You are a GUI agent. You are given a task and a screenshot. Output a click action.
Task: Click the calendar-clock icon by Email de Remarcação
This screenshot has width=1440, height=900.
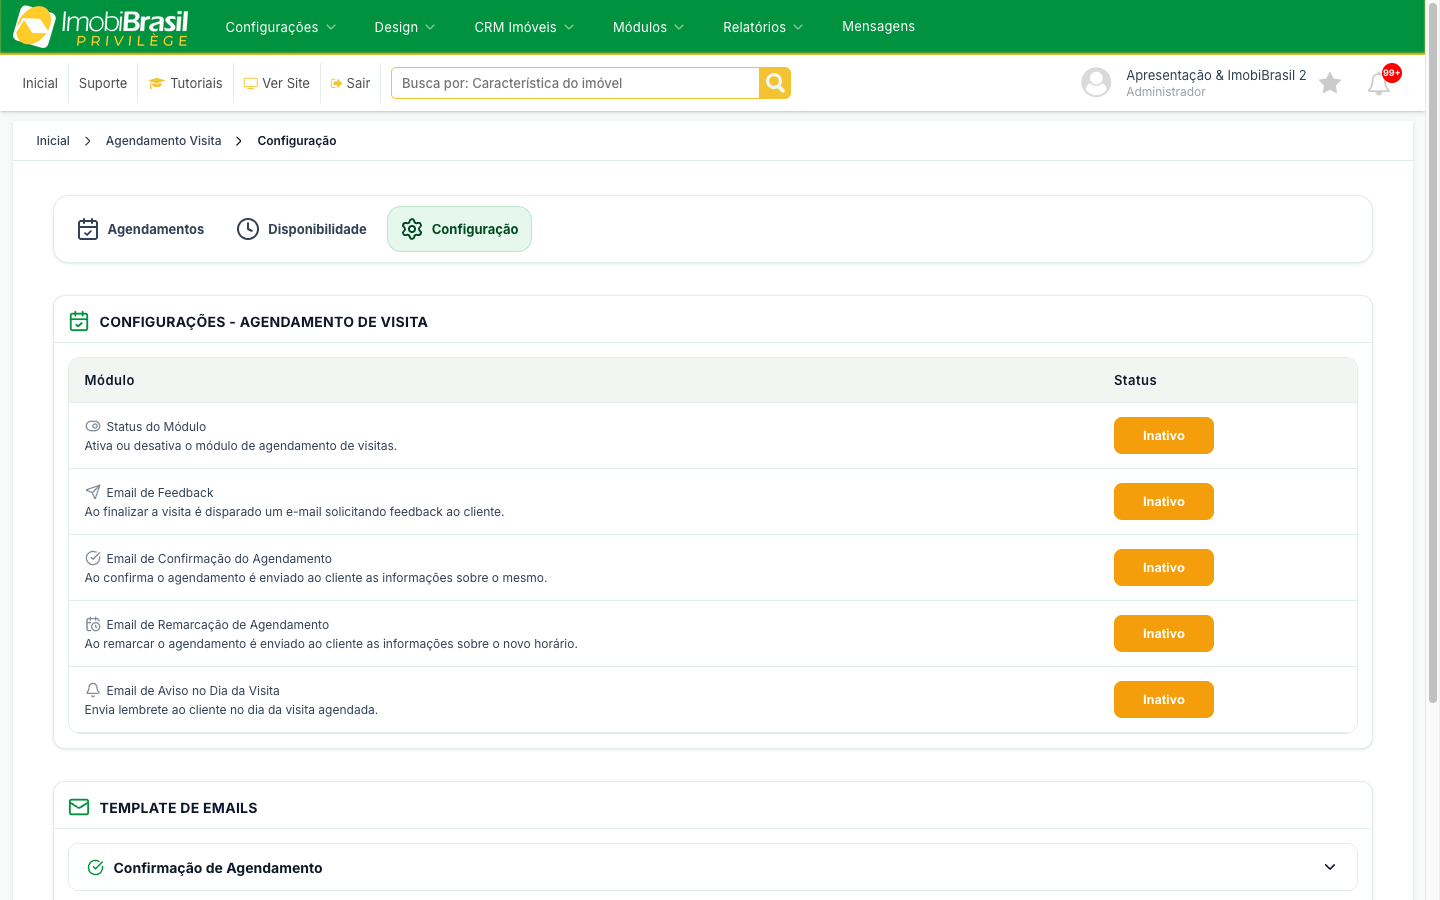[x=93, y=624]
